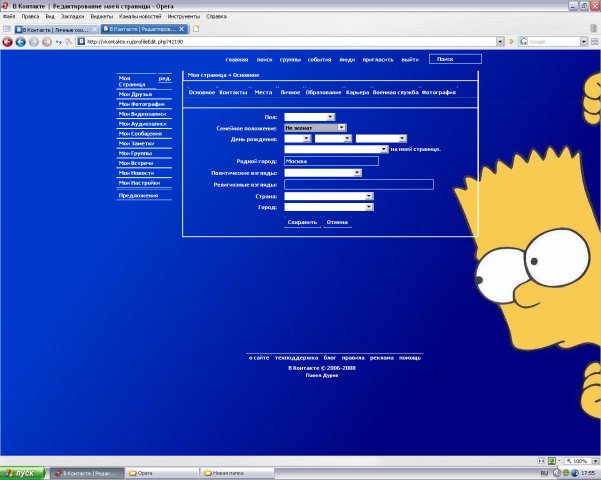The image size is (601, 480).
Task: Open the Пол dropdown
Action: [310, 117]
